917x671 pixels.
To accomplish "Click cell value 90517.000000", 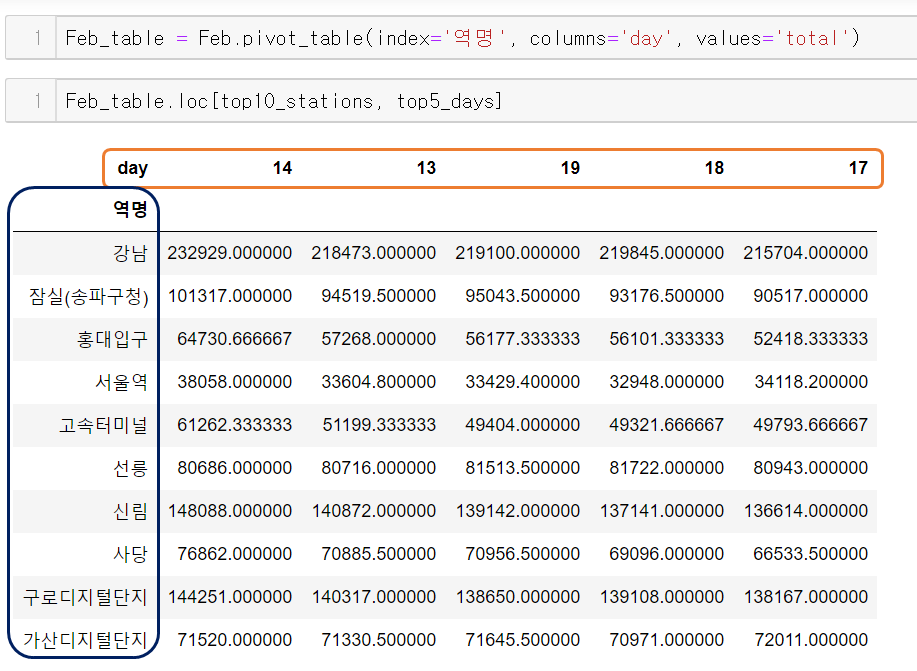I will [x=811, y=296].
